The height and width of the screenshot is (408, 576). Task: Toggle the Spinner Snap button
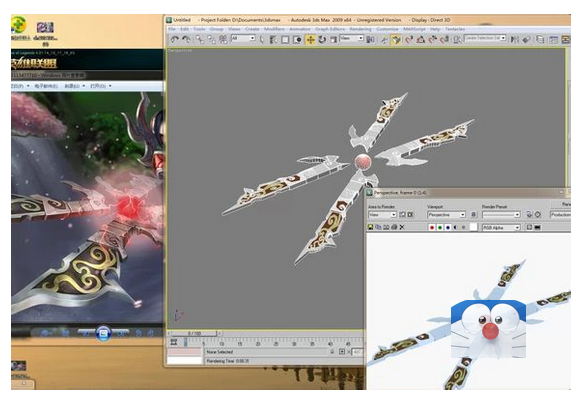(444, 39)
